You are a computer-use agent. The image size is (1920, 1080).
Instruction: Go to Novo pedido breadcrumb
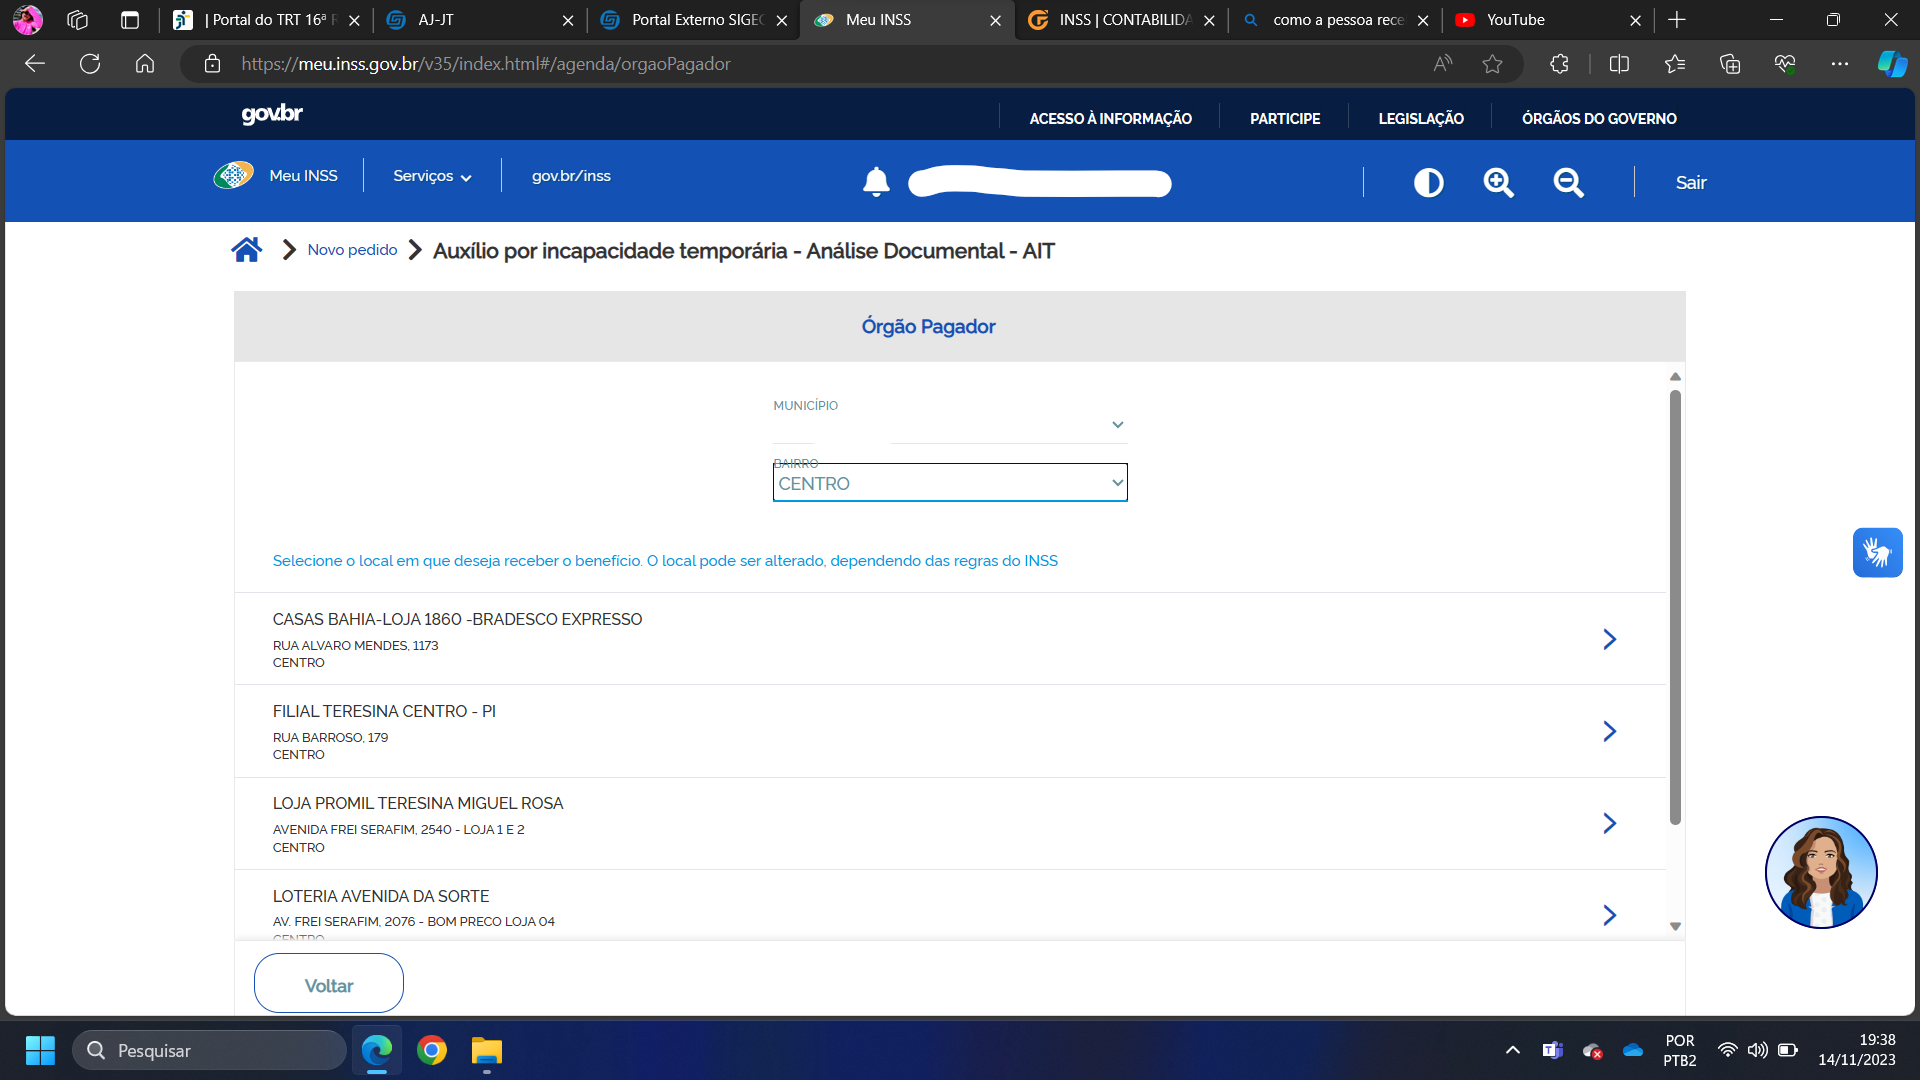(352, 250)
